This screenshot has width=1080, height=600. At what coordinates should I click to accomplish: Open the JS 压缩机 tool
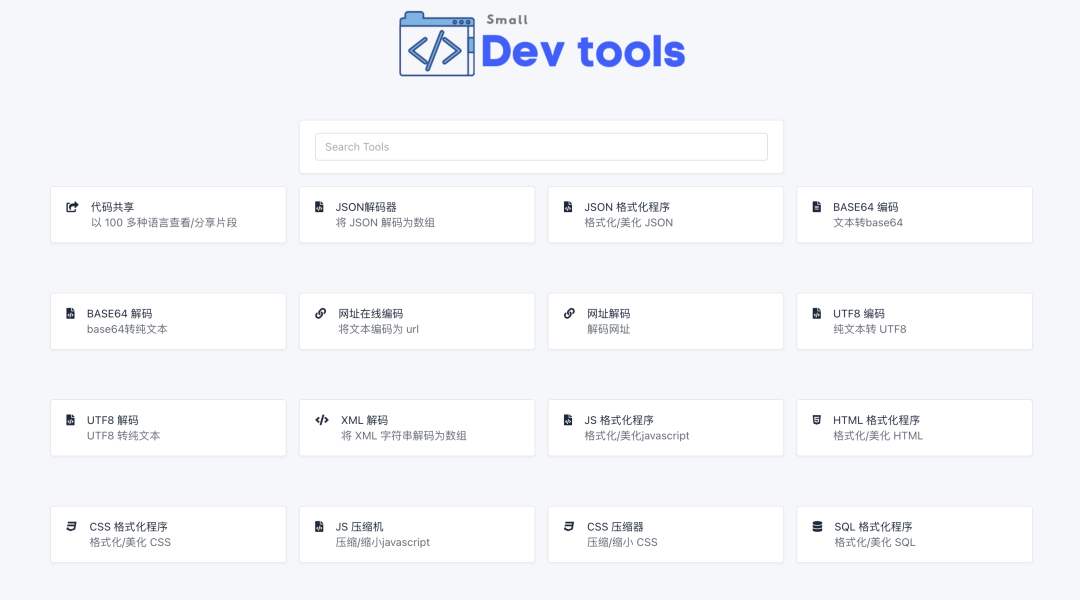(417, 534)
